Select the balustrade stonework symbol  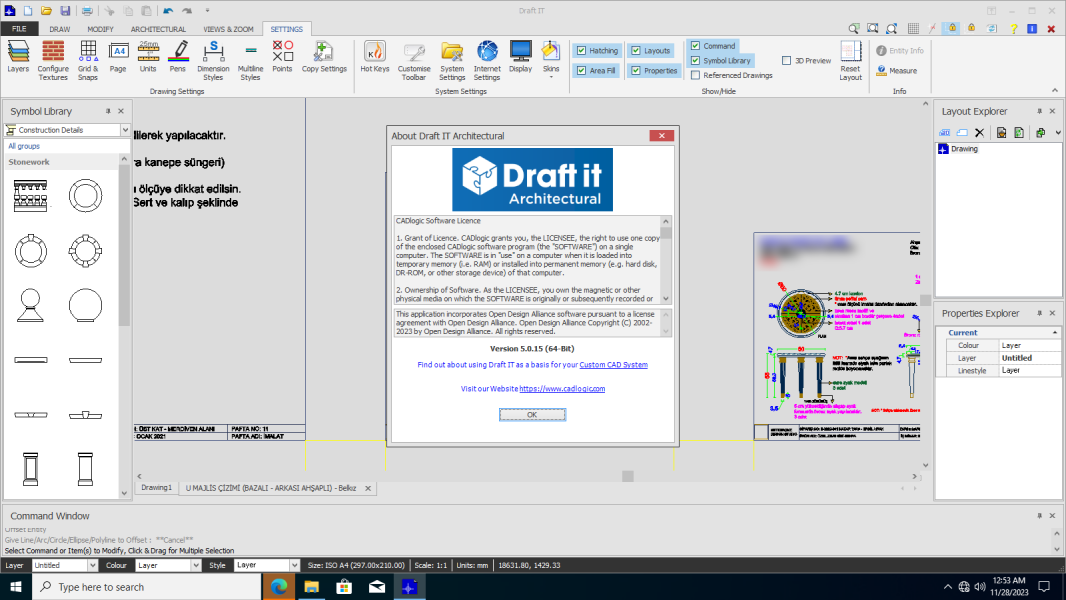click(31, 196)
